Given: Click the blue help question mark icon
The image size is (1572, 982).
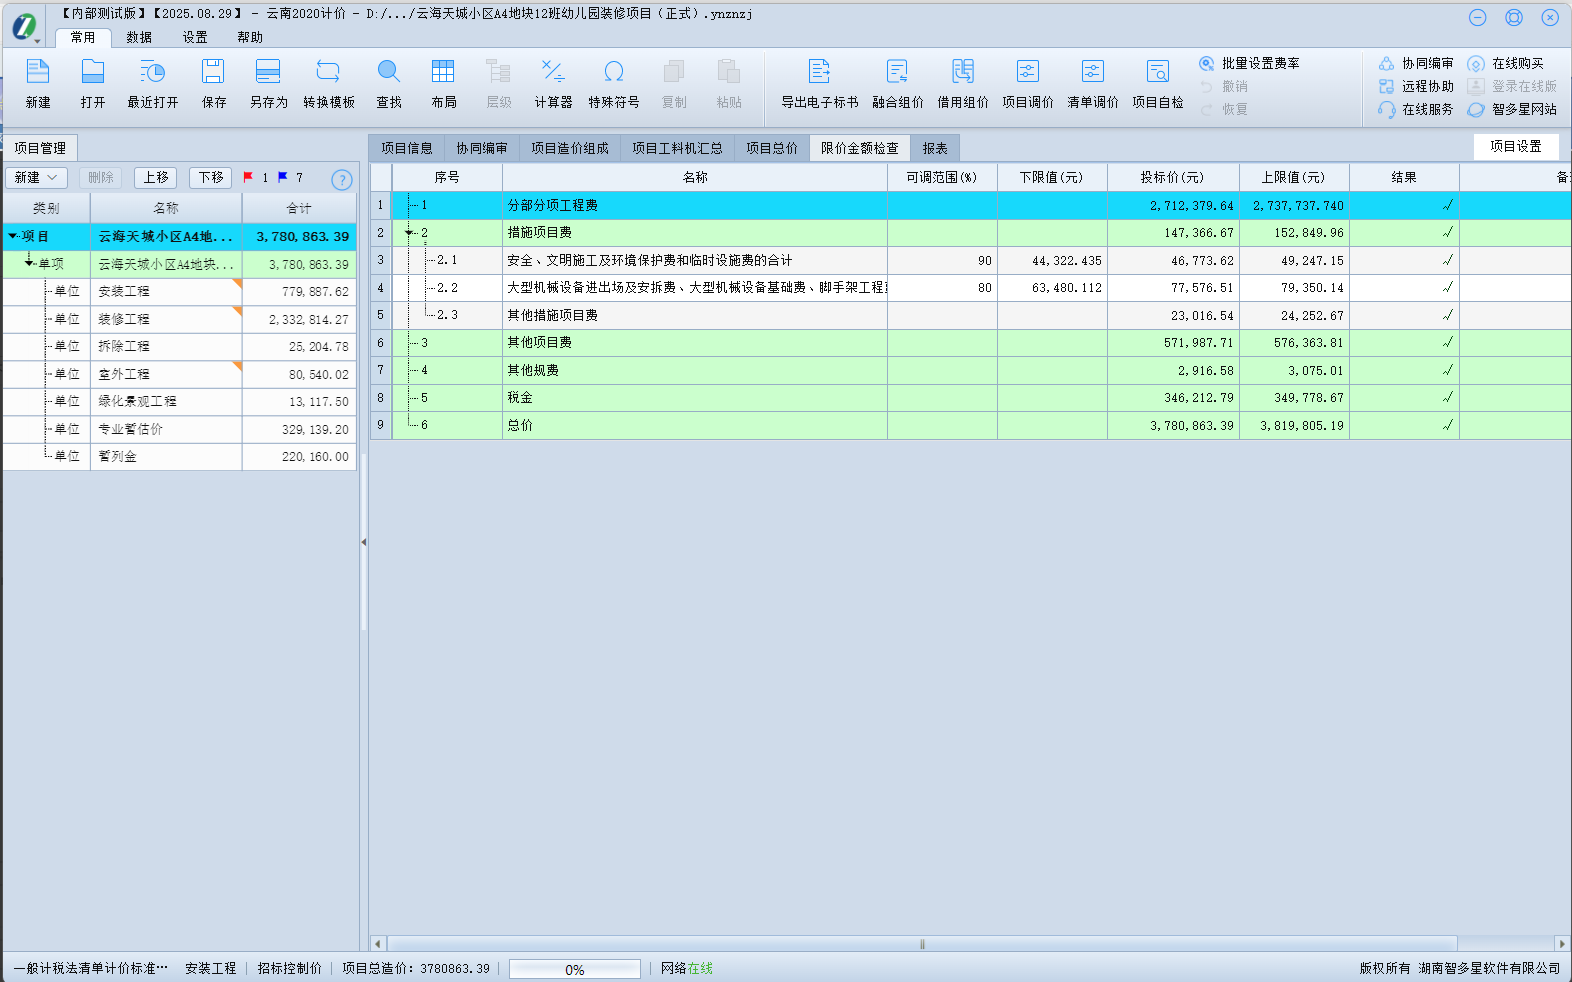Looking at the screenshot, I should tap(342, 180).
